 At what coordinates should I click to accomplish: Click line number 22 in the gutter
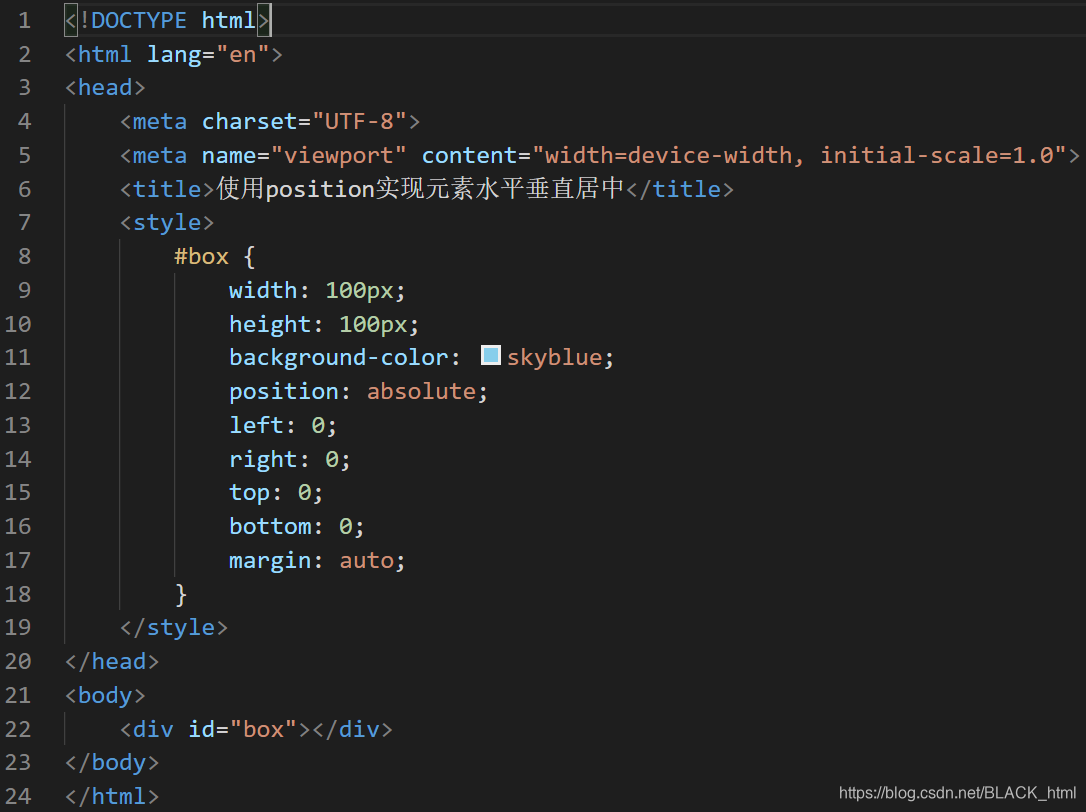point(18,729)
